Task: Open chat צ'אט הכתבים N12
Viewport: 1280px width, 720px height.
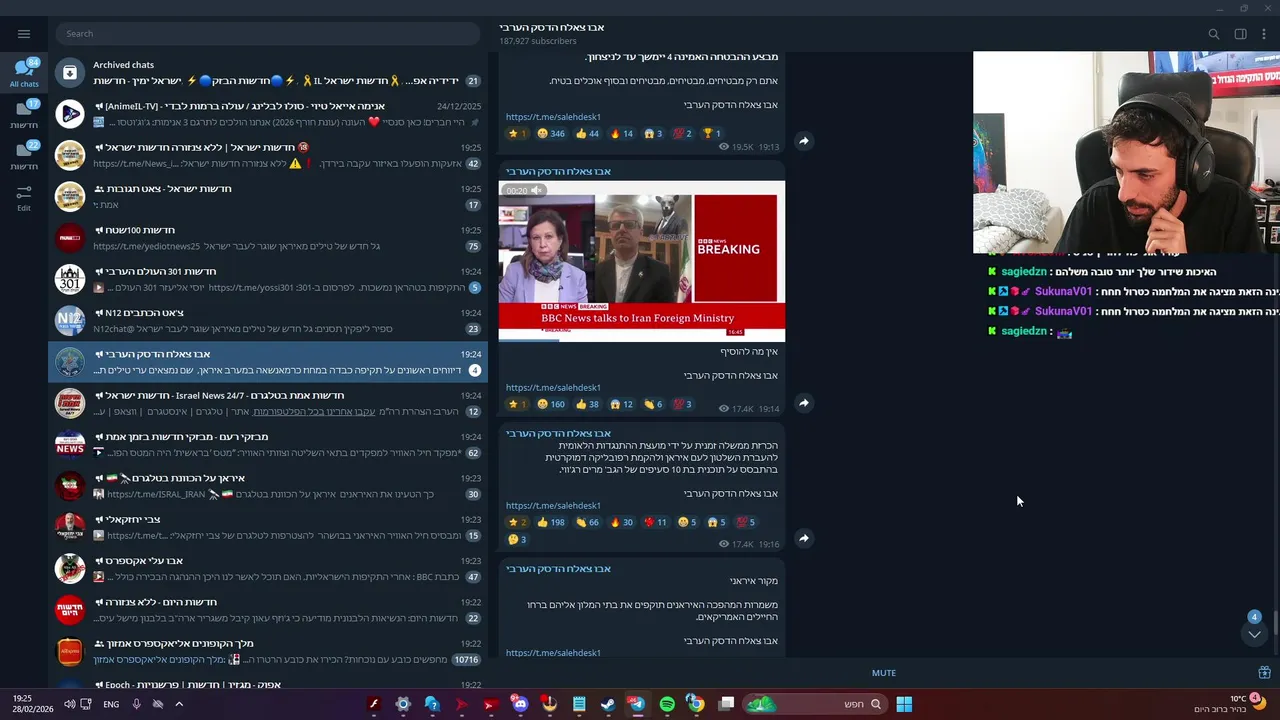Action: (x=268, y=321)
